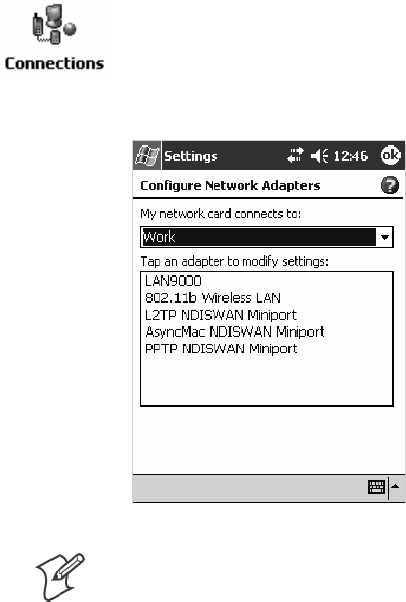Open the help question mark icon
The image size is (406, 602).
click(x=389, y=185)
